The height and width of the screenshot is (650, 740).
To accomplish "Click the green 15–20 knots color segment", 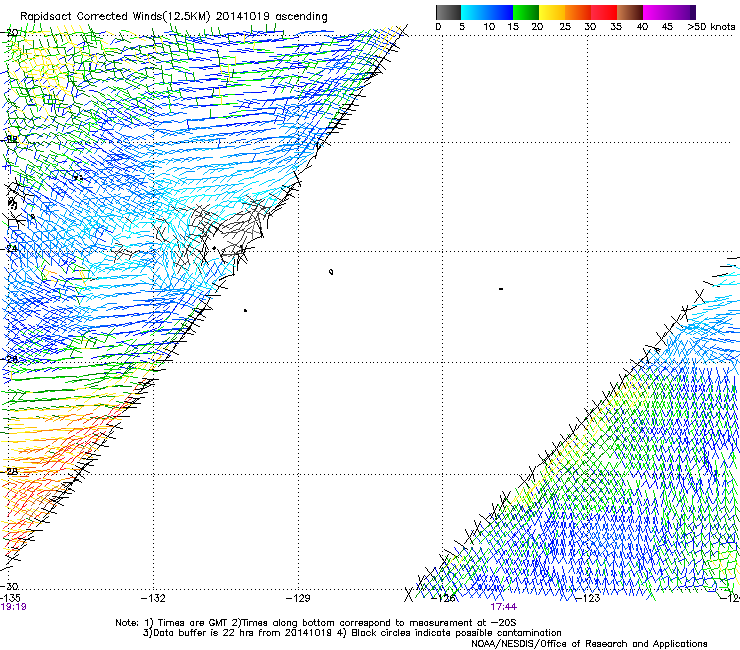I will [526, 12].
